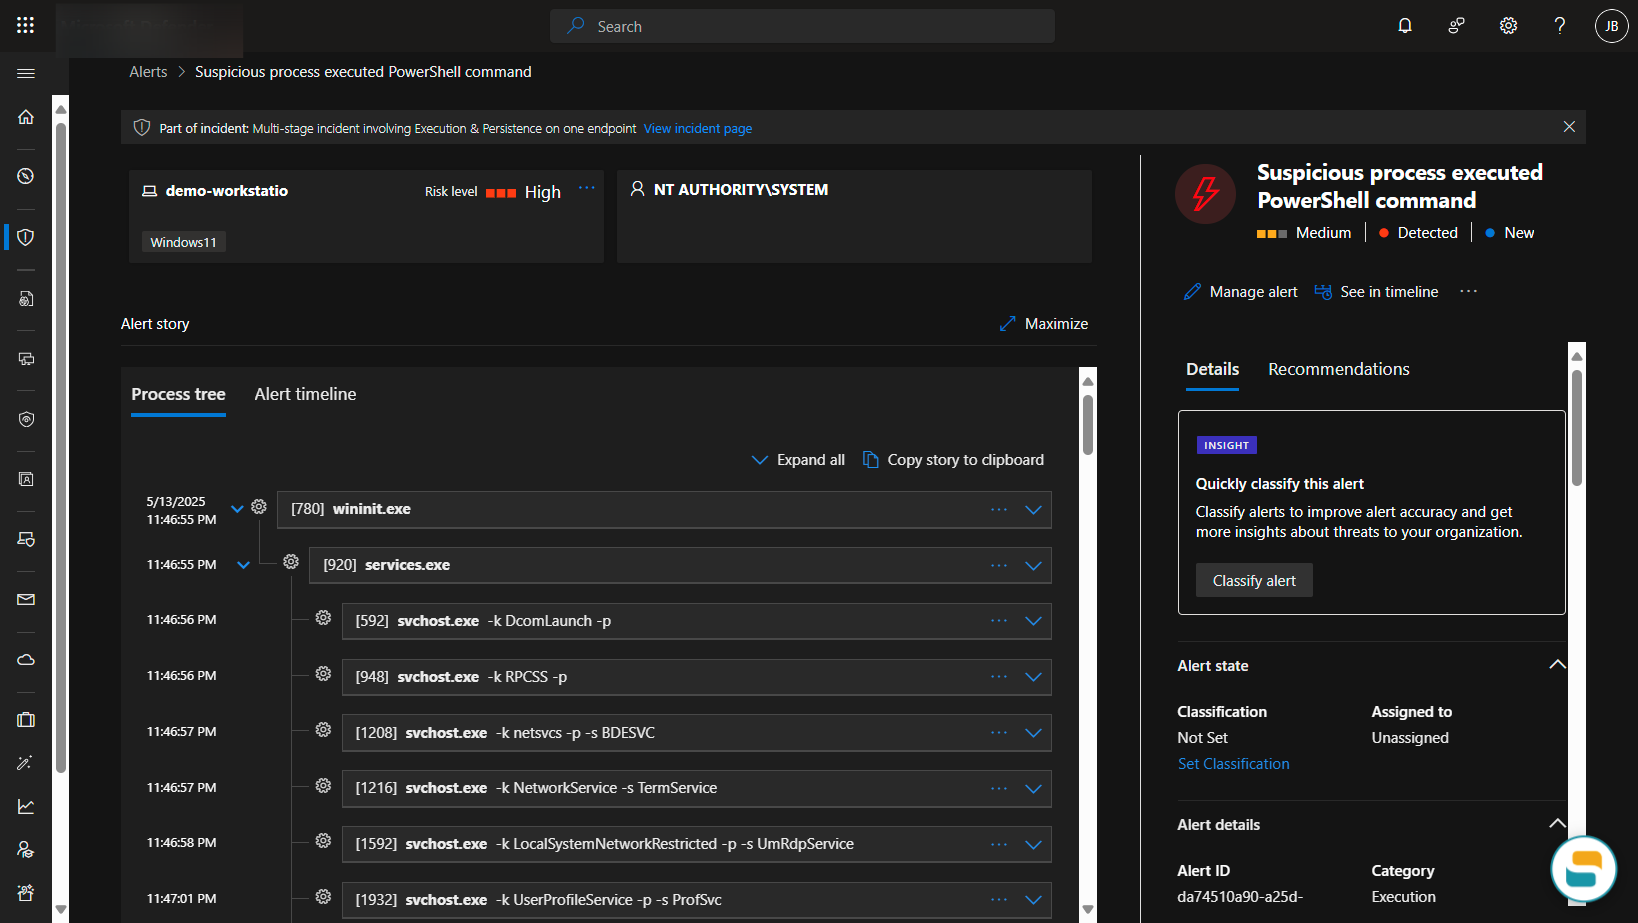Screen dimensions: 1638x923
Task: Open the Recommendations tab
Action: 1338,369
